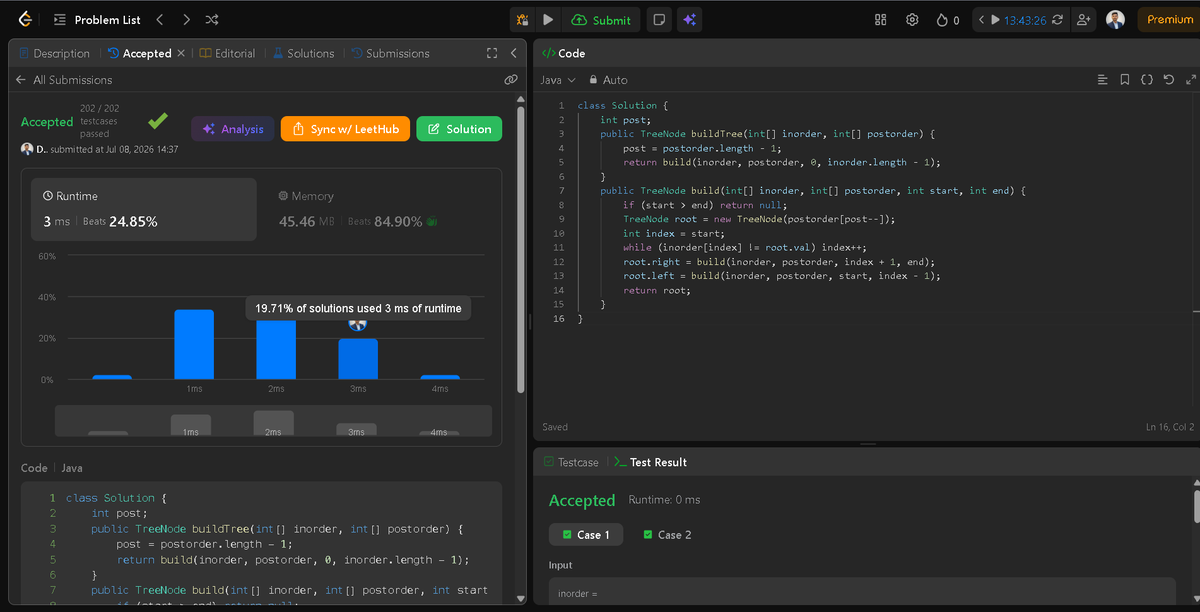
Task: Invite a collaborator with add-person icon
Action: point(1083,19)
